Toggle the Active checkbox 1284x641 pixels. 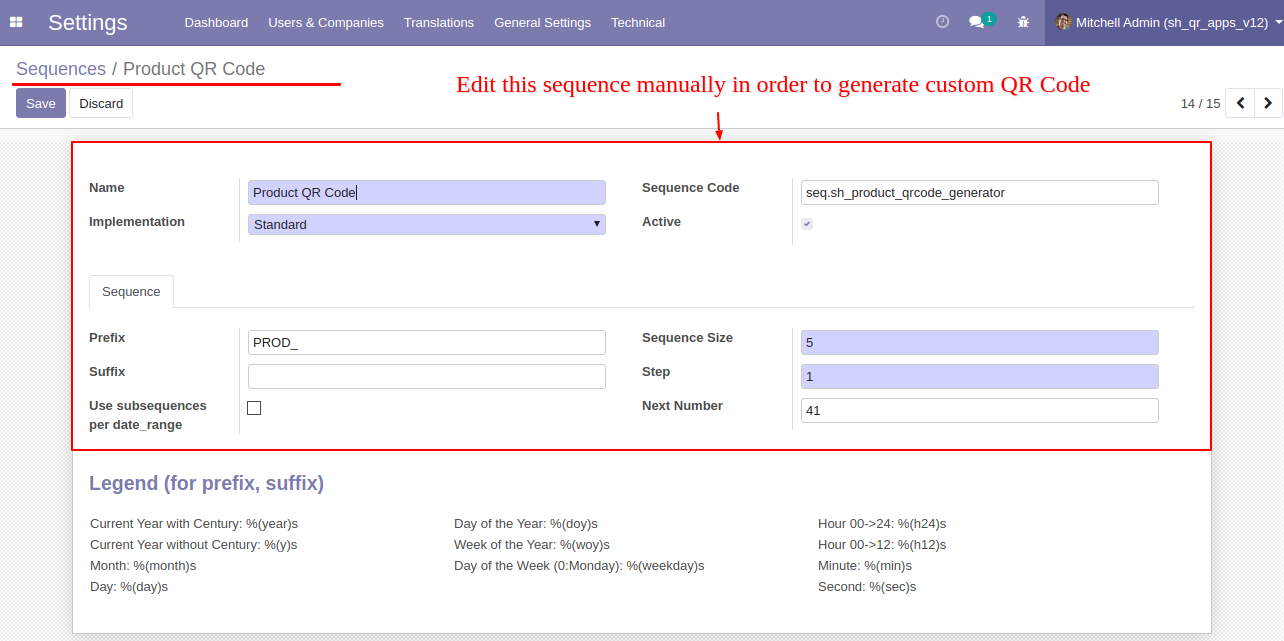(x=807, y=224)
